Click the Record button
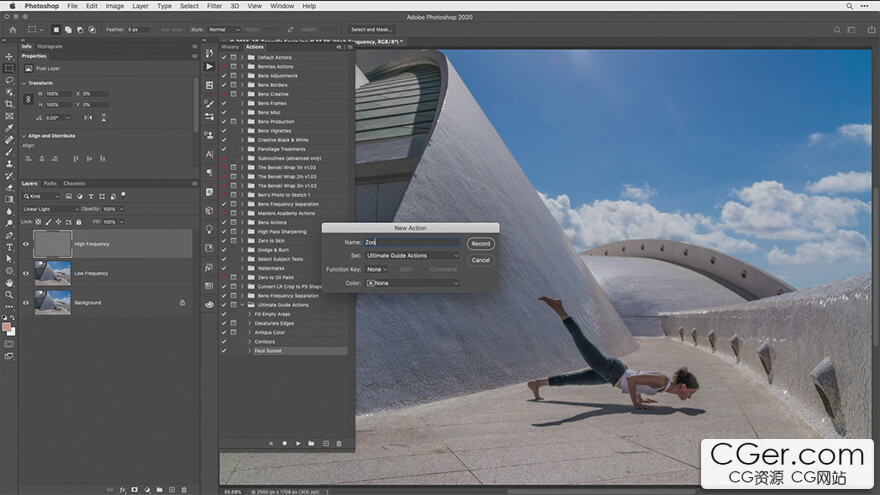 tap(481, 243)
